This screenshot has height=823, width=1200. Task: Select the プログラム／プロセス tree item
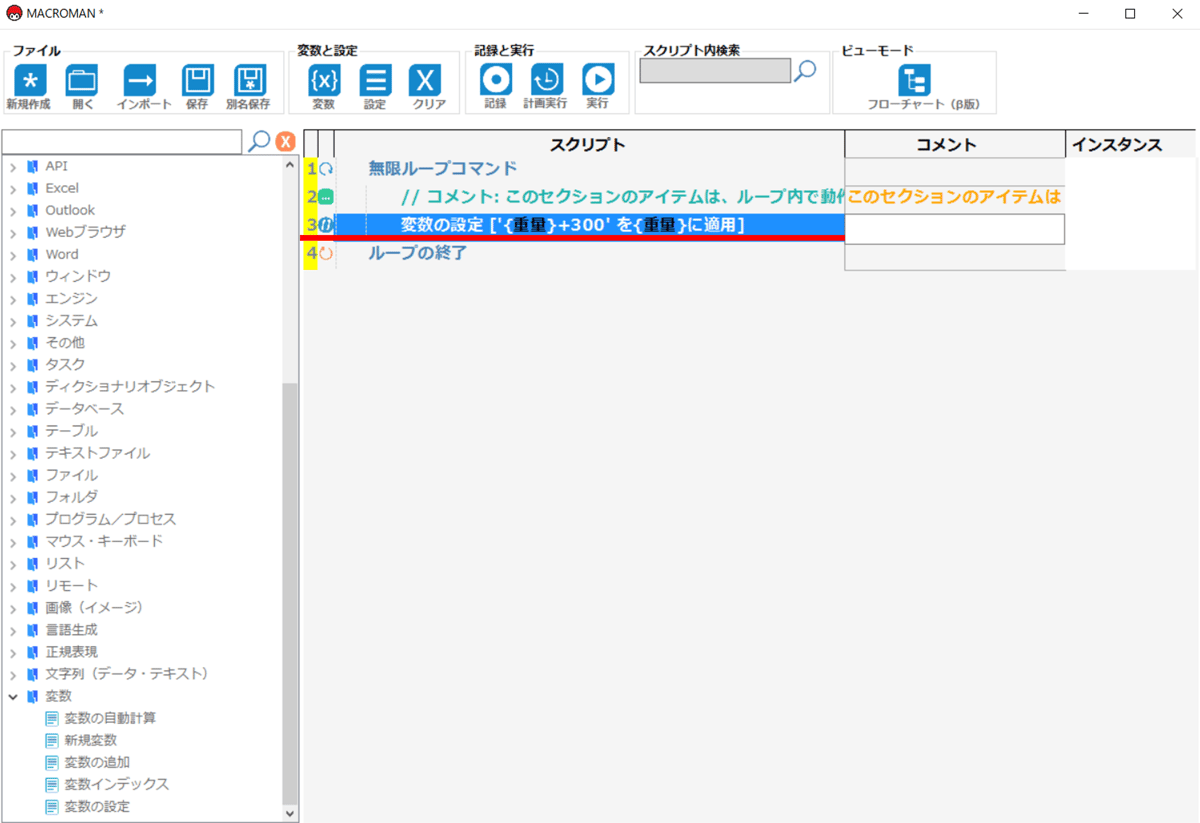110,519
